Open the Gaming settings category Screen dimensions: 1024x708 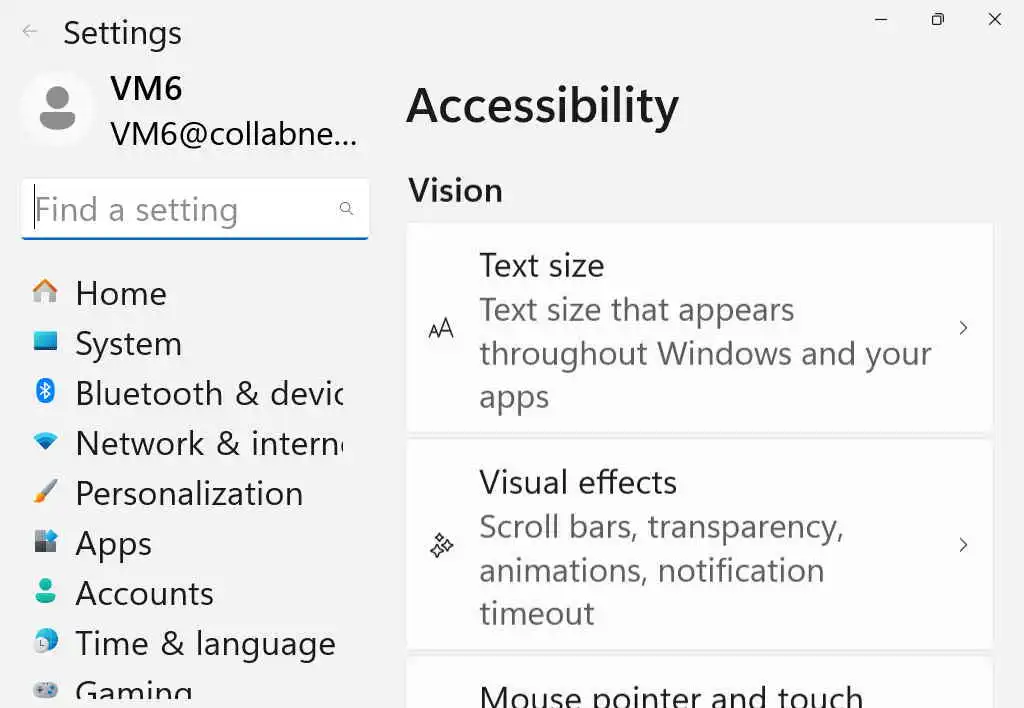click(x=133, y=691)
